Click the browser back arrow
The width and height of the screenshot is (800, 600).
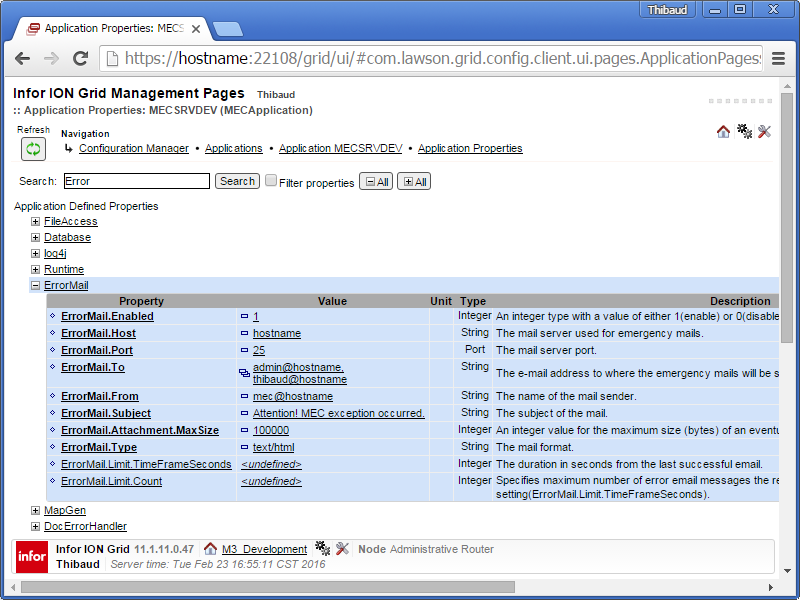pos(24,59)
